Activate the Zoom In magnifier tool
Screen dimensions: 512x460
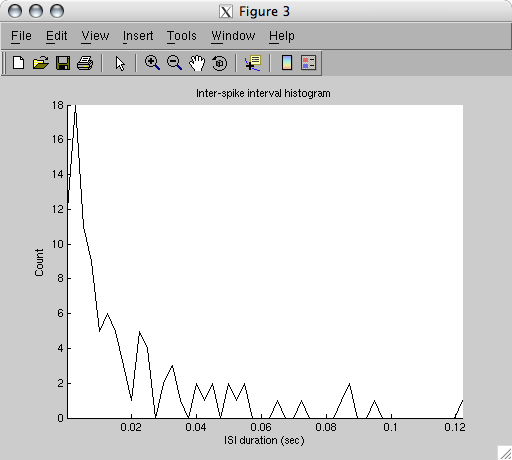(152, 63)
